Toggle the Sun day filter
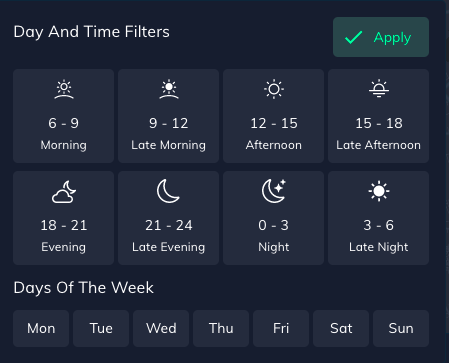Screen dimensions: 449x363 [401, 328]
